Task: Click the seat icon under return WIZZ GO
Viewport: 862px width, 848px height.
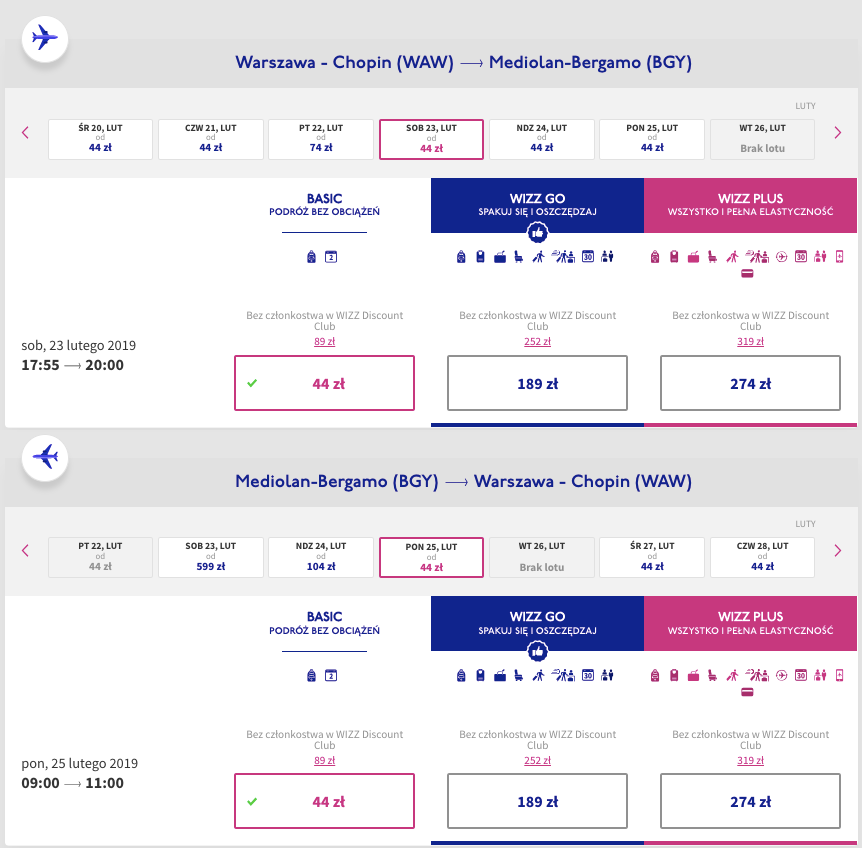Action: [x=518, y=675]
